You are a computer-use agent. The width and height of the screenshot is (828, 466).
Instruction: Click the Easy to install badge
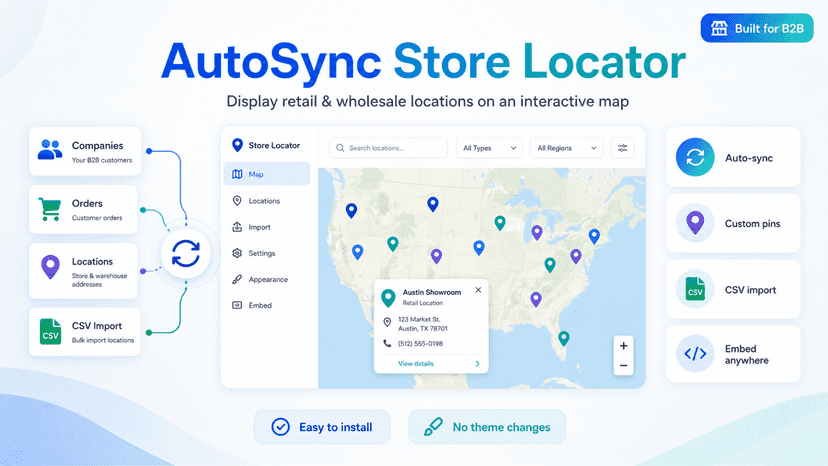coord(322,427)
